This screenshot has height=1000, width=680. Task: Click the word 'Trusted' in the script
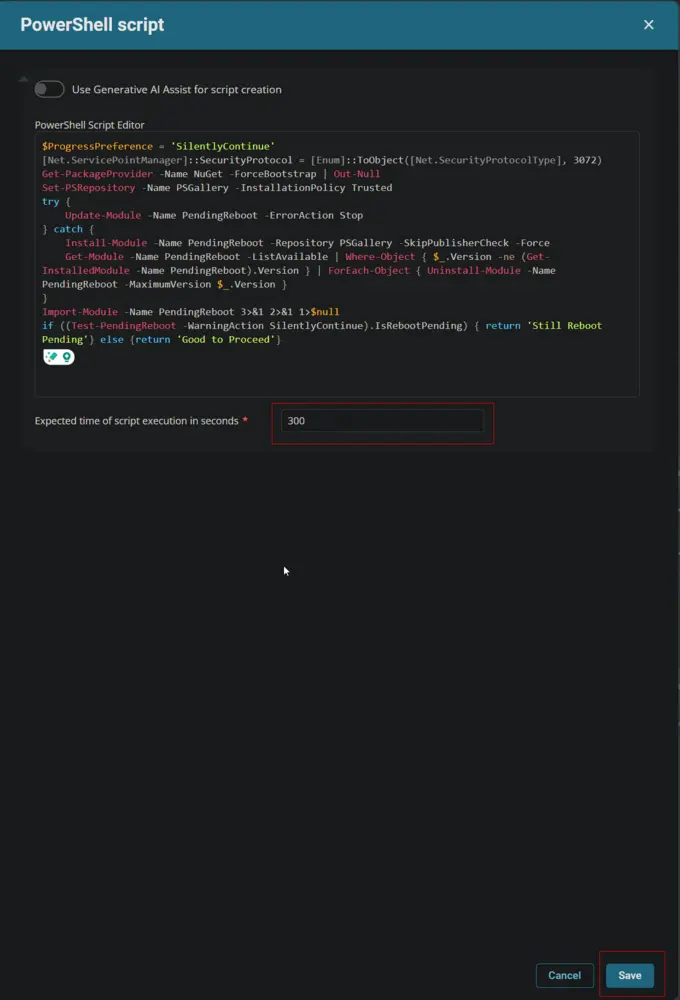[372, 188]
